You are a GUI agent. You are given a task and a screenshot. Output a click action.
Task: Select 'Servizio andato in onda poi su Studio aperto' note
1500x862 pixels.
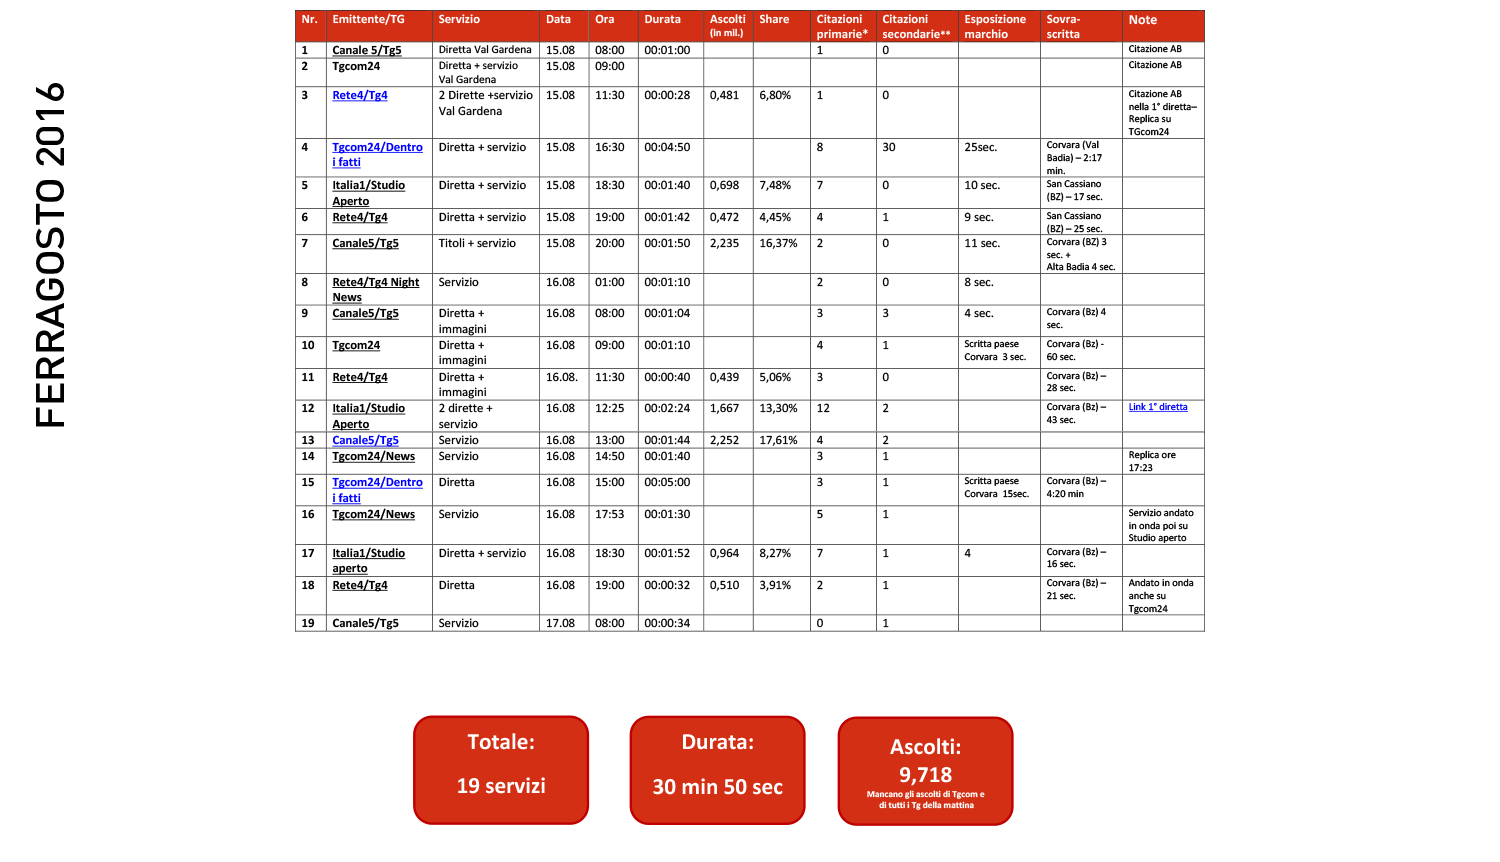point(1161,525)
